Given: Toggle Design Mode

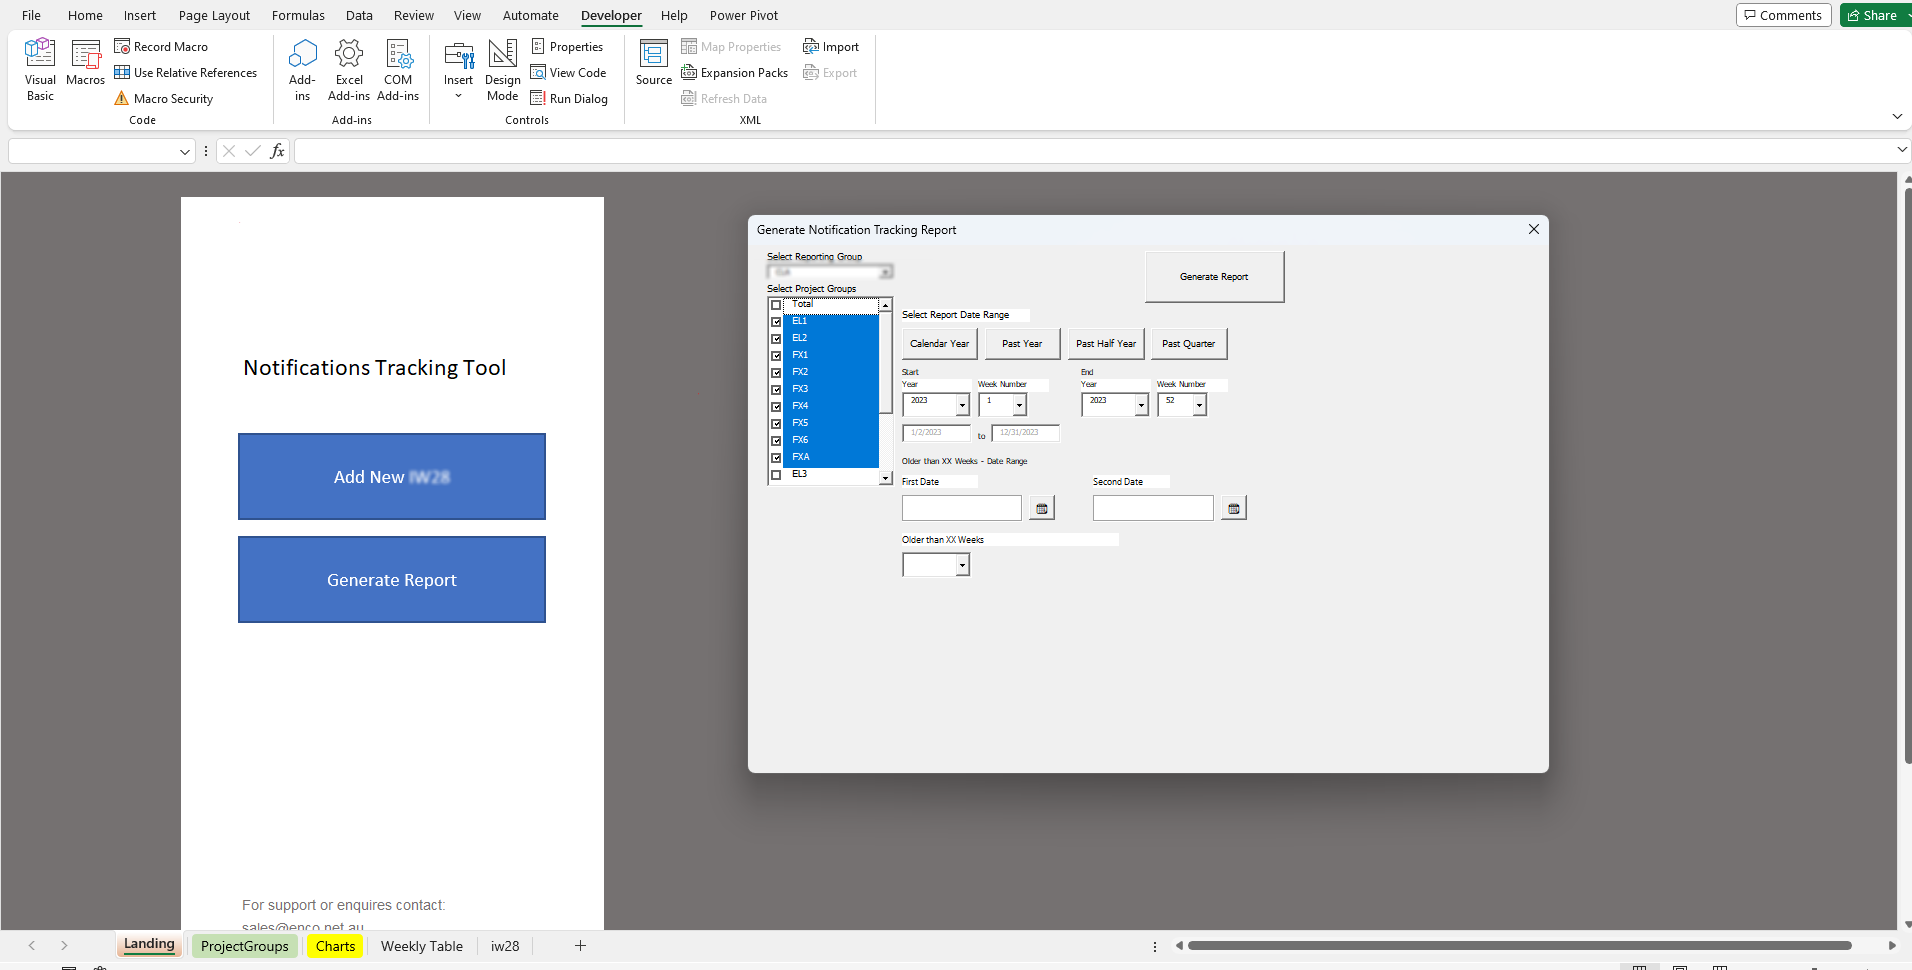Looking at the screenshot, I should (x=502, y=70).
